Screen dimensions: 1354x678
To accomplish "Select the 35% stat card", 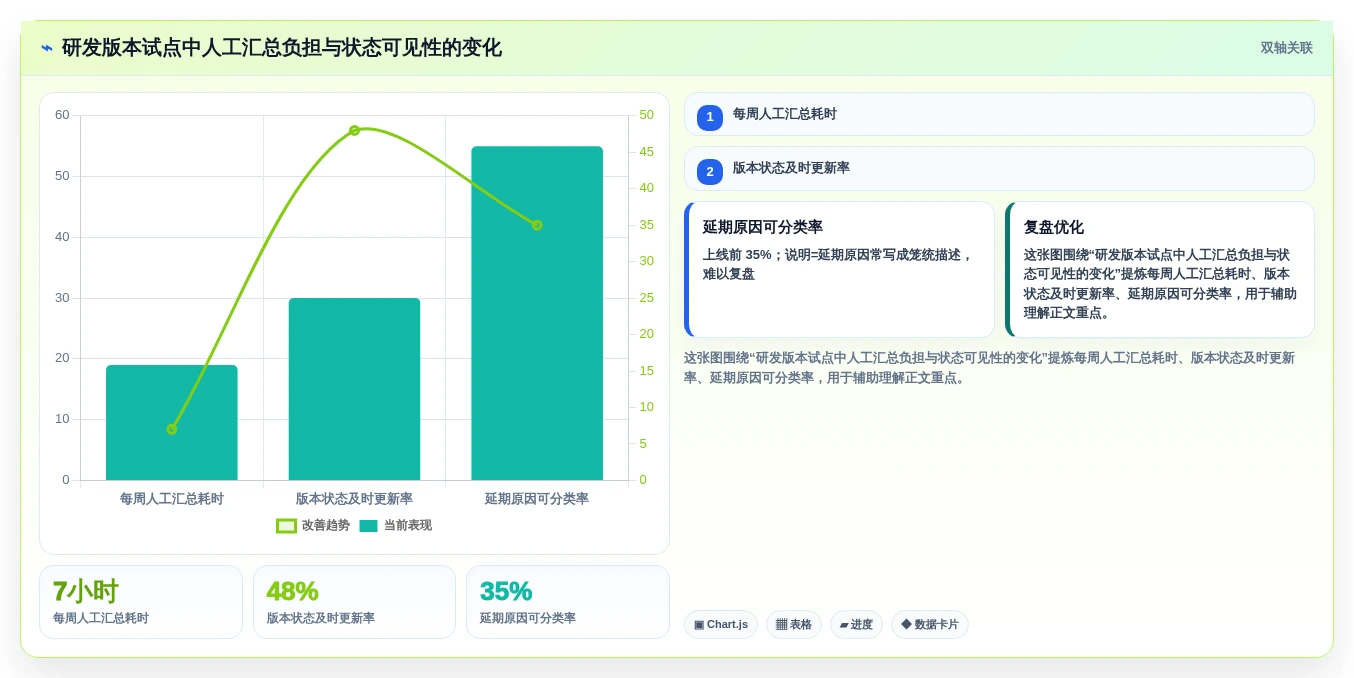I will click(568, 602).
